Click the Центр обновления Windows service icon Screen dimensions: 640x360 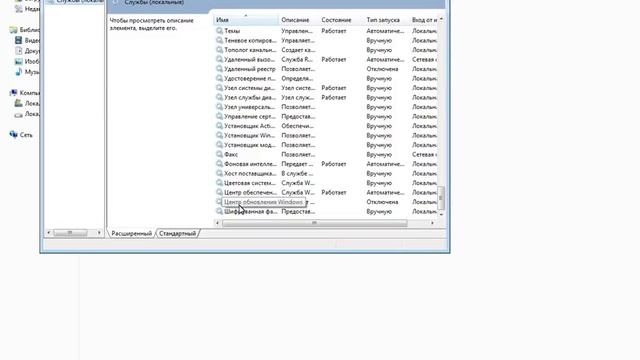[x=219, y=202]
